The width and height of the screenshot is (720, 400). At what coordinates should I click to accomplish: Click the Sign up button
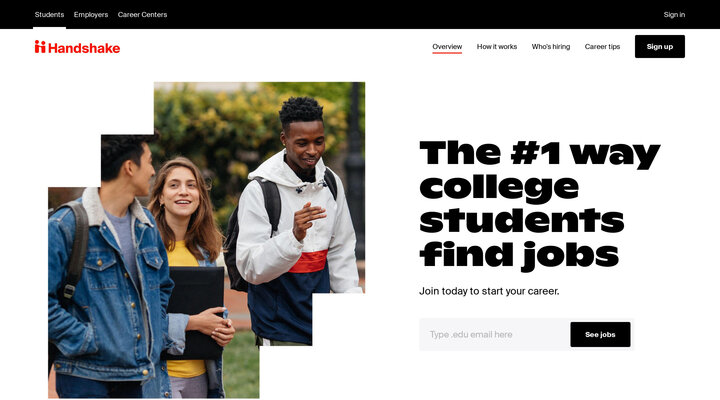click(660, 46)
